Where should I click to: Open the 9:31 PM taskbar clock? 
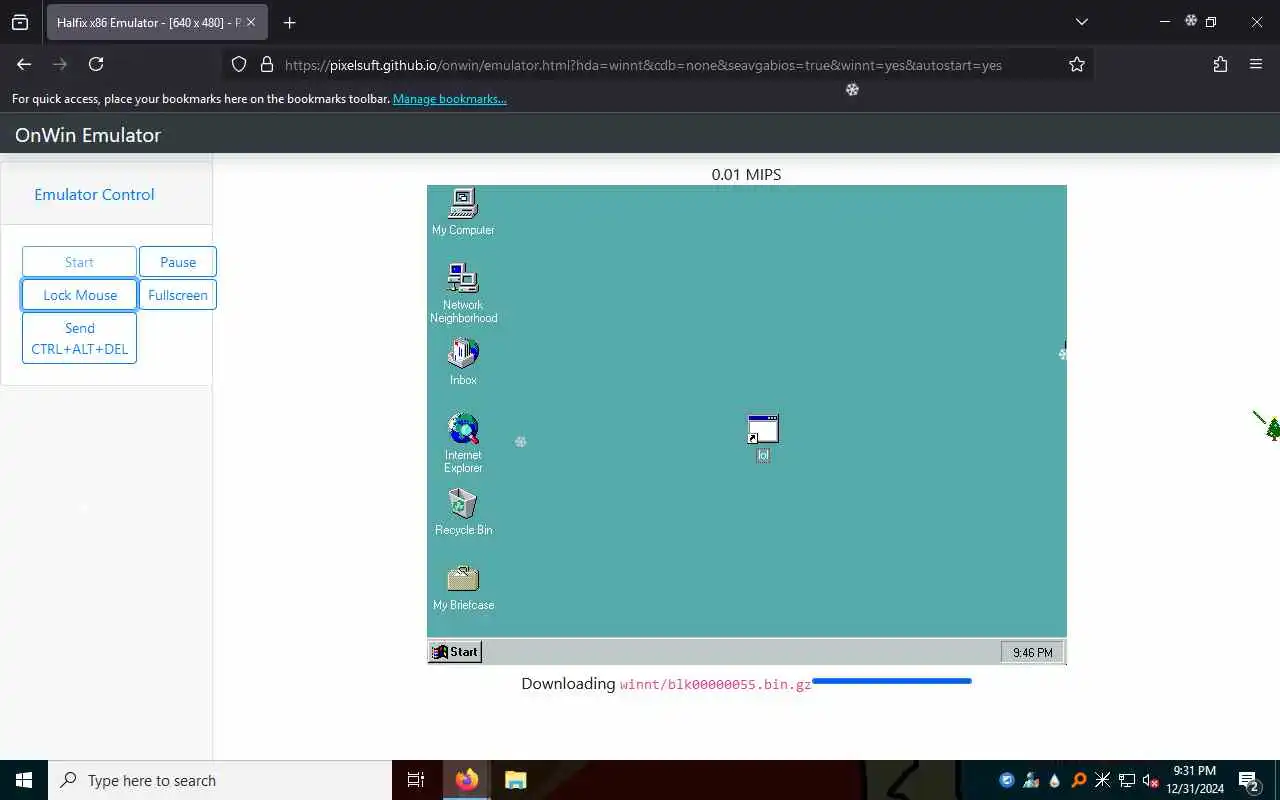[1195, 780]
